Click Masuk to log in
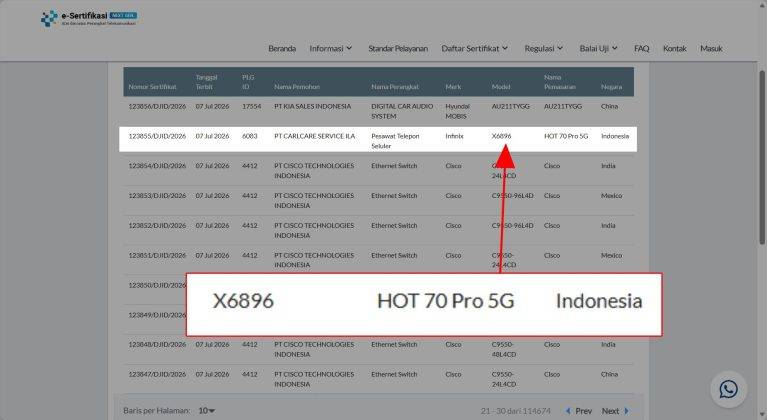 [x=711, y=48]
